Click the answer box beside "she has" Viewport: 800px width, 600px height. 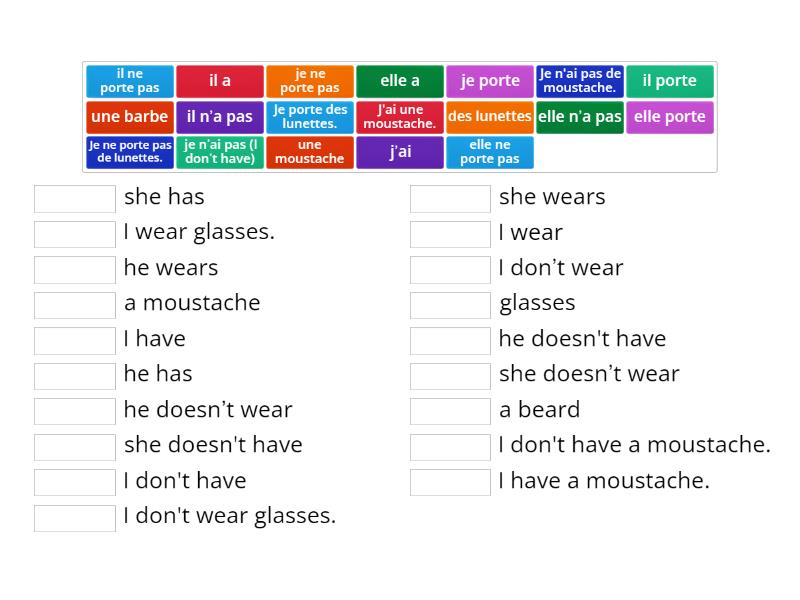pyautogui.click(x=74, y=197)
